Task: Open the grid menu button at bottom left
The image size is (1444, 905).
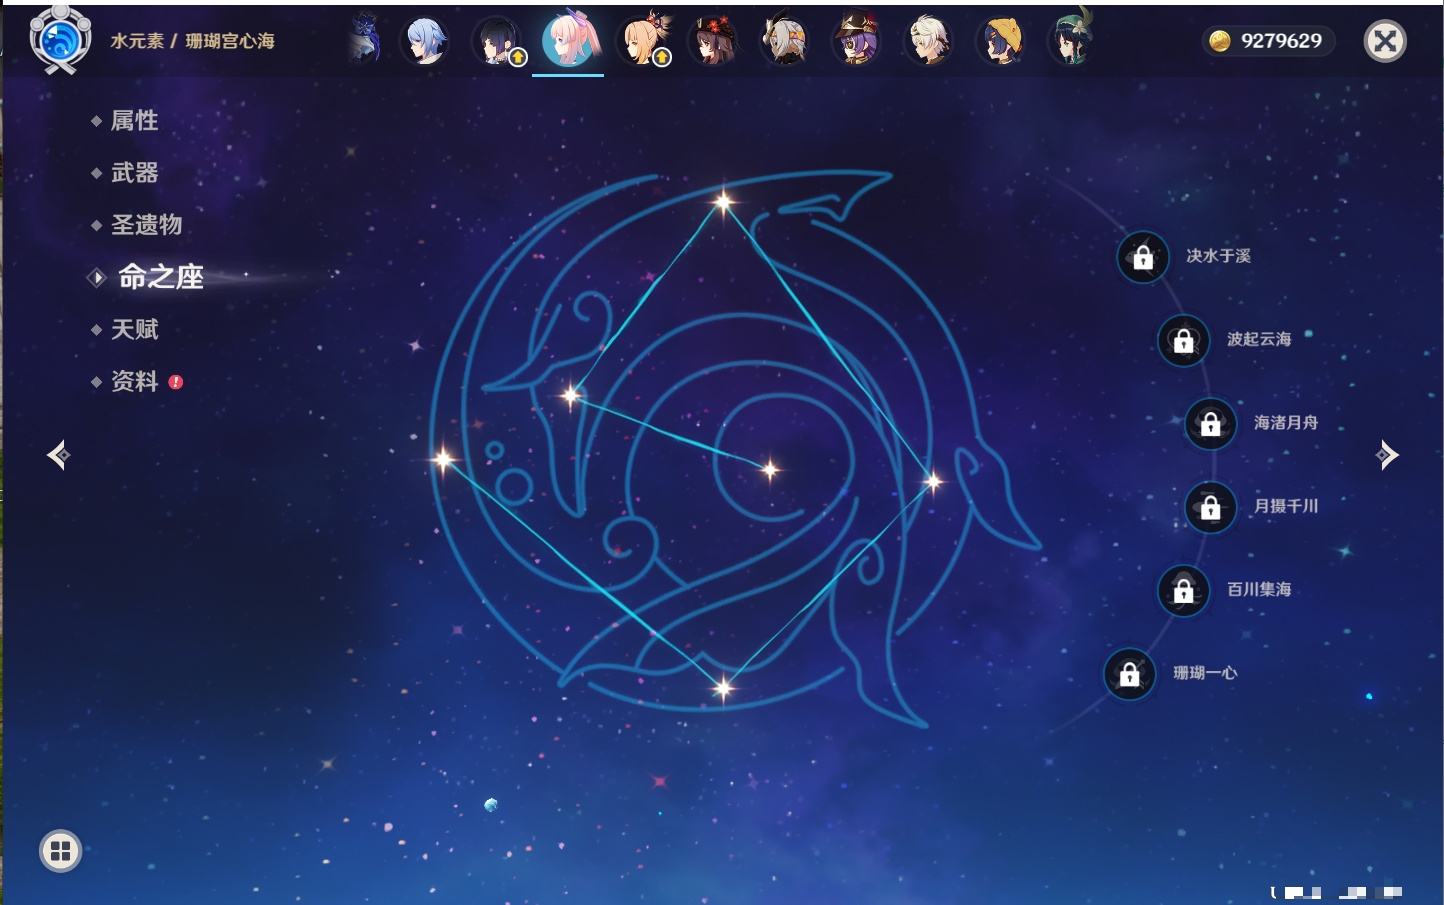Action: click(60, 851)
